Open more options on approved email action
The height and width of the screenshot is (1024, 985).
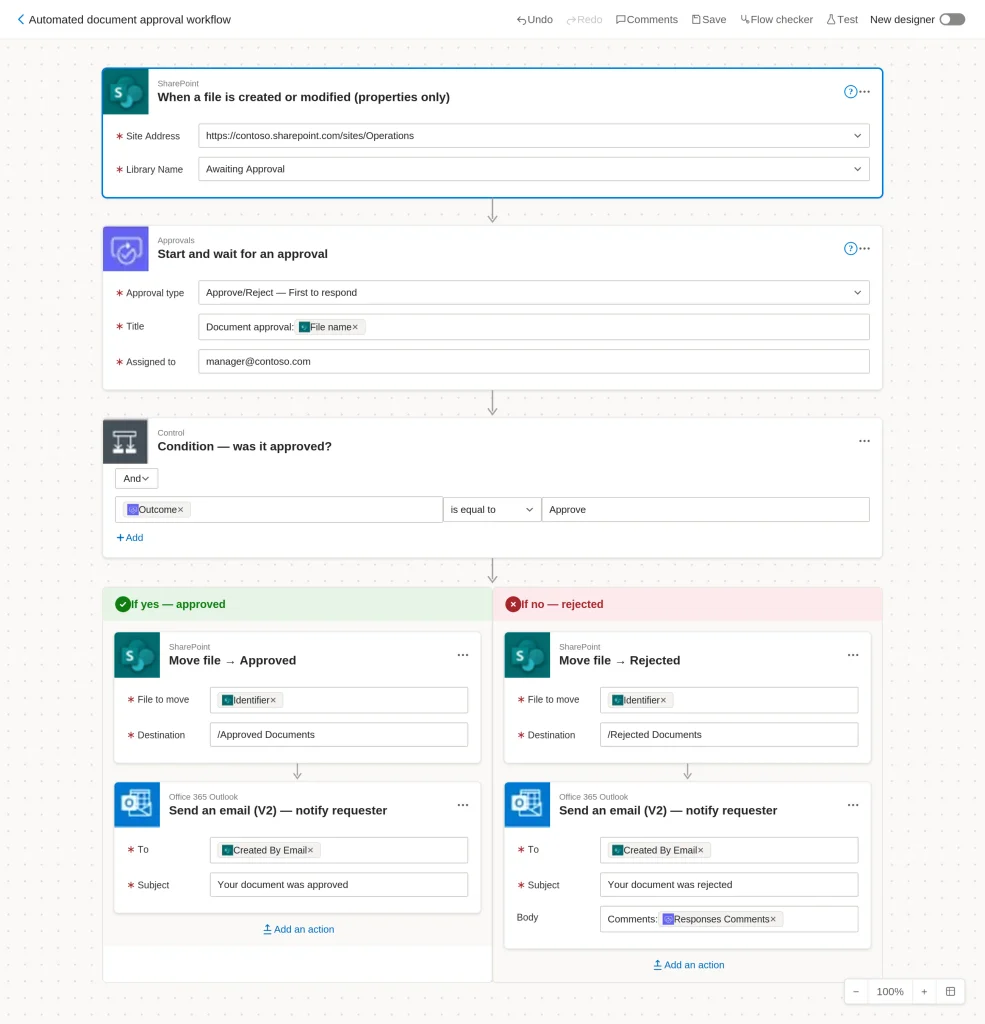pyautogui.click(x=462, y=805)
